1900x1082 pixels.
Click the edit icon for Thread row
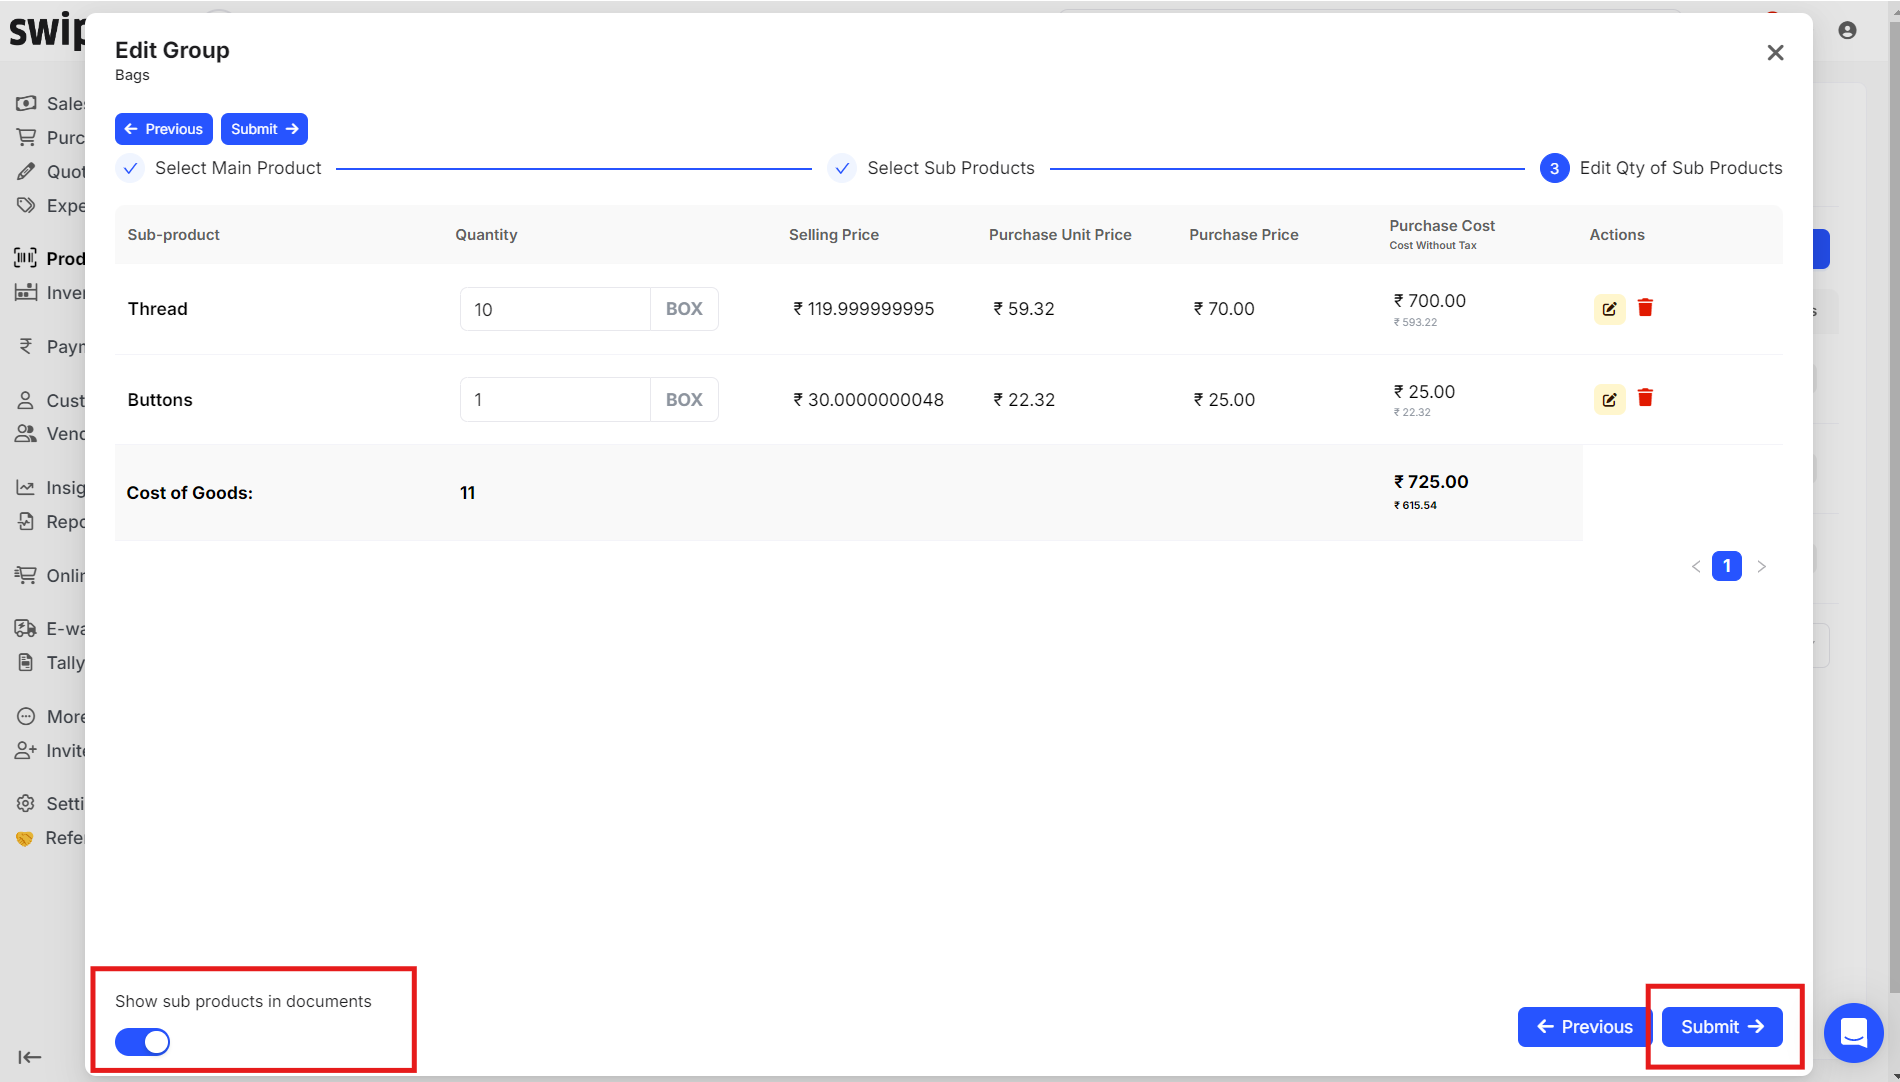pos(1608,309)
